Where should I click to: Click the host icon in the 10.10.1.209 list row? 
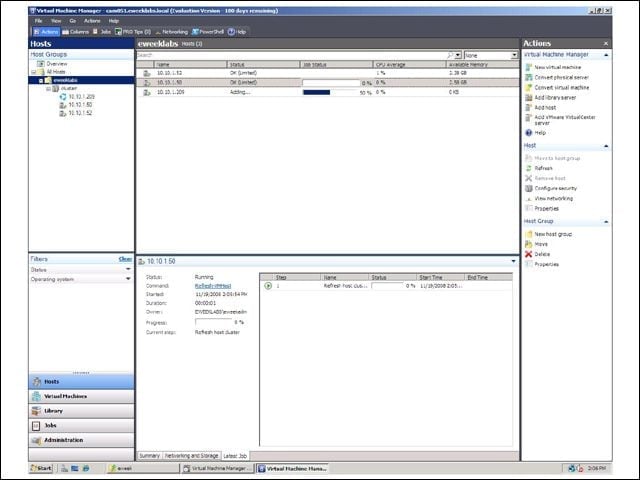pos(147,93)
